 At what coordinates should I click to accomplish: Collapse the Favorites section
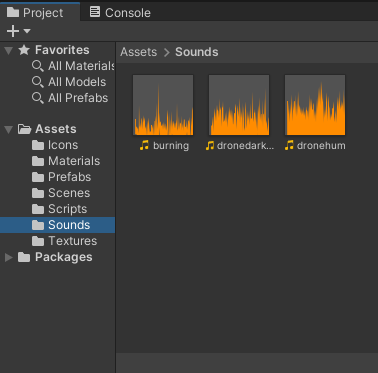[x=8, y=50]
